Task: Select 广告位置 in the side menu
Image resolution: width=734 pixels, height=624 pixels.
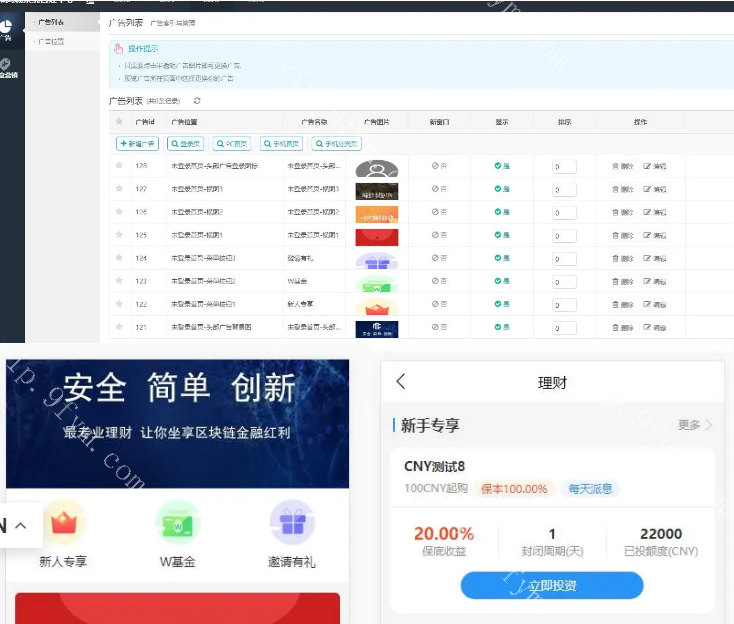Action: [51, 42]
